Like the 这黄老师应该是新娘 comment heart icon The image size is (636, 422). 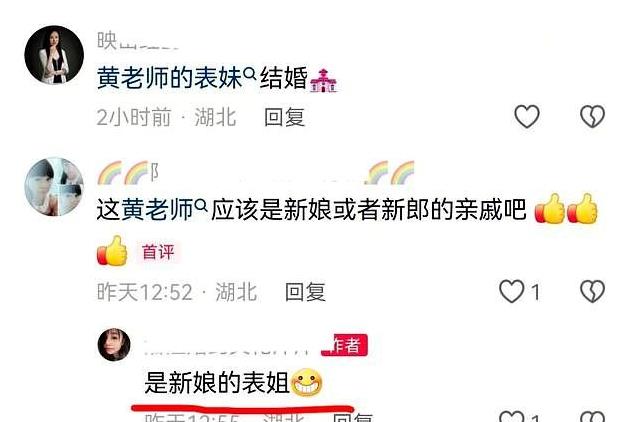[x=511, y=291]
